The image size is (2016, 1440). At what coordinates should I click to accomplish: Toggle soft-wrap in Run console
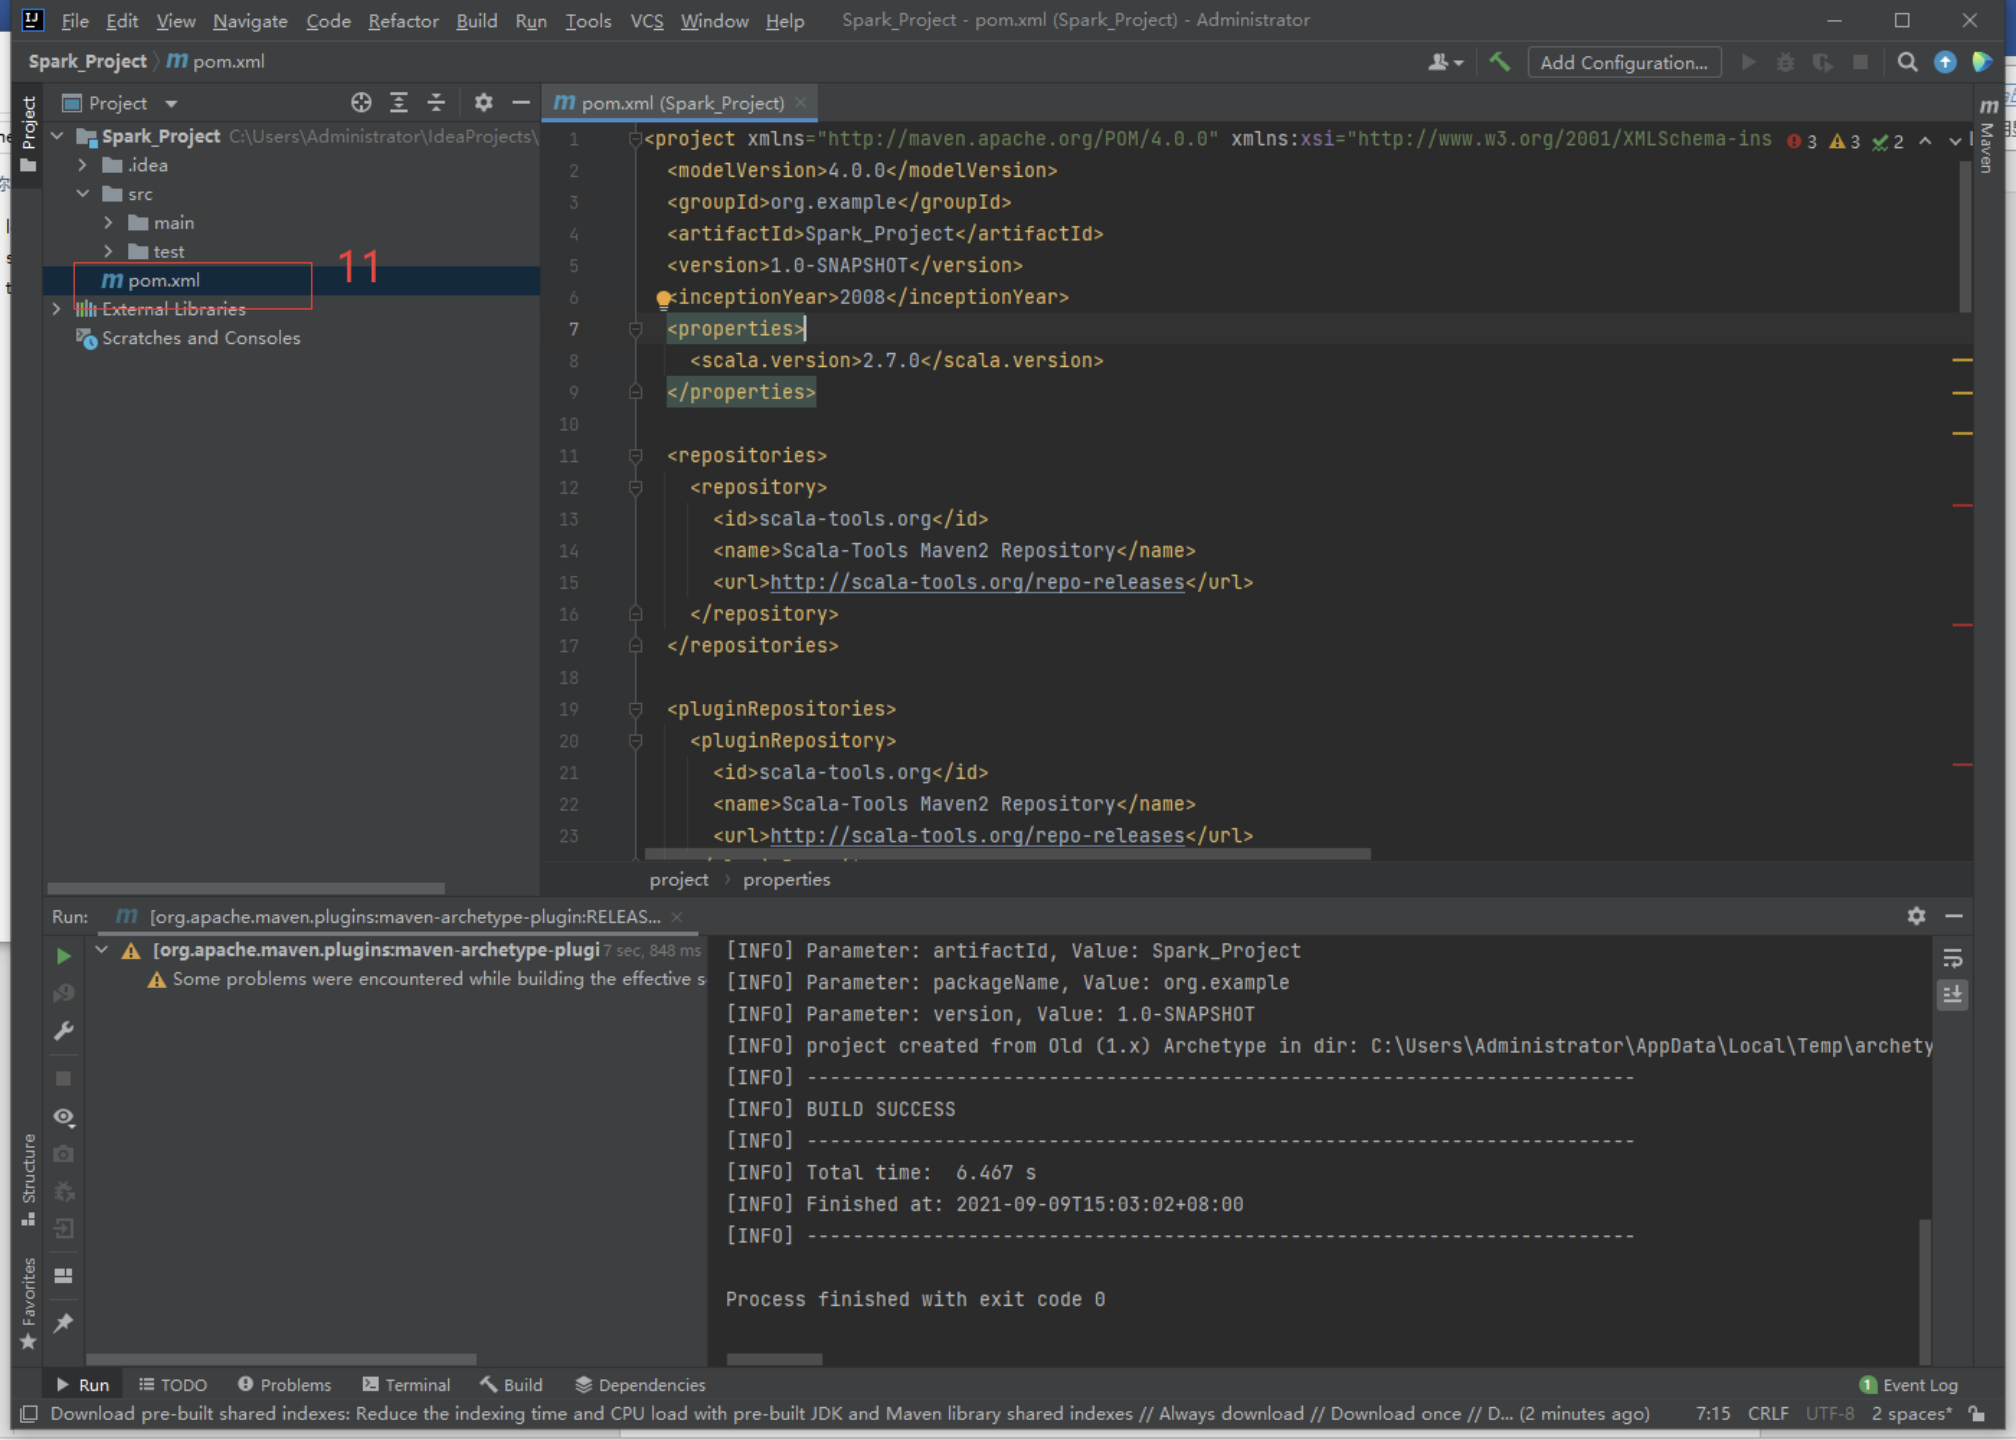tap(1952, 959)
